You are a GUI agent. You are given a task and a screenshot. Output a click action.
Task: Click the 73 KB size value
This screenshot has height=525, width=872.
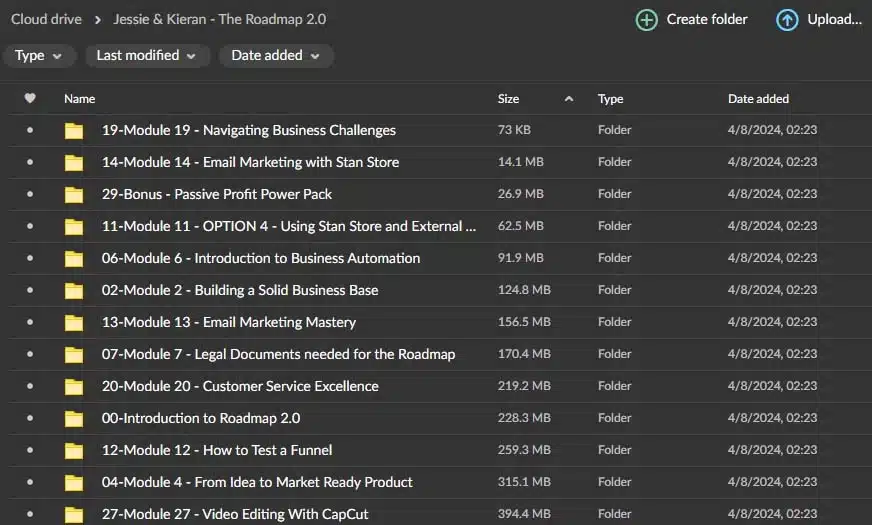[x=514, y=130]
